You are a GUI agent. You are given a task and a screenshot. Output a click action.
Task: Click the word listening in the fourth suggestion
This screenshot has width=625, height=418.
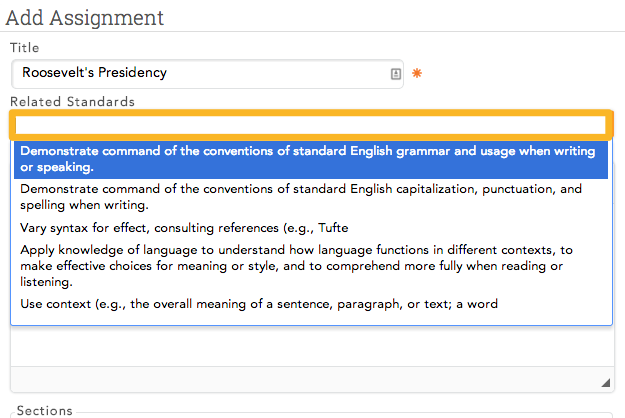[46, 282]
